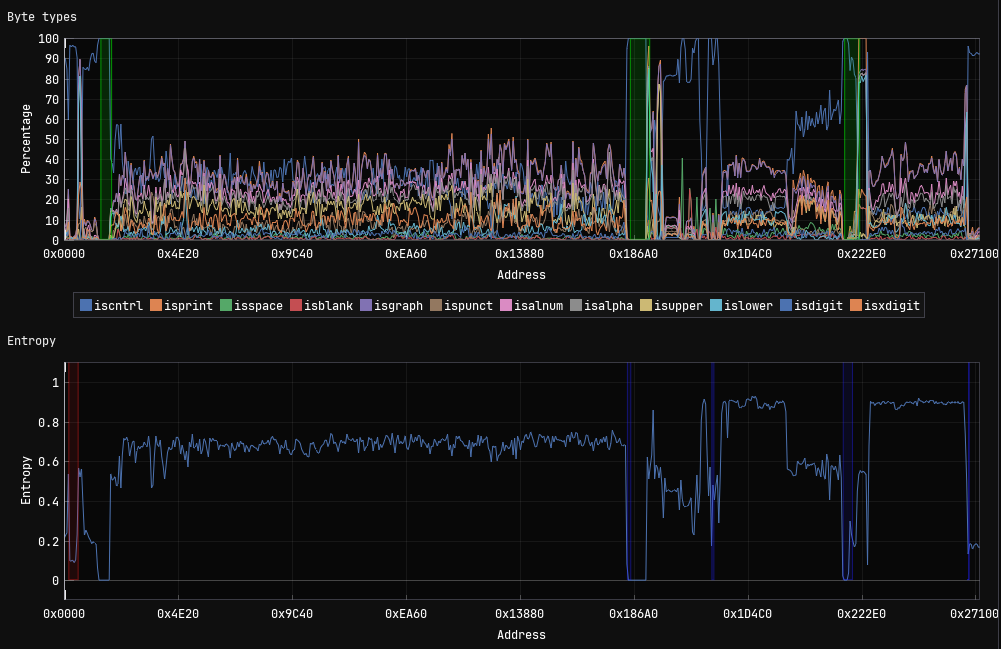Screen dimensions: 1001x649
Task: Click the orange isxdigit legend swatch
Action: tap(856, 306)
